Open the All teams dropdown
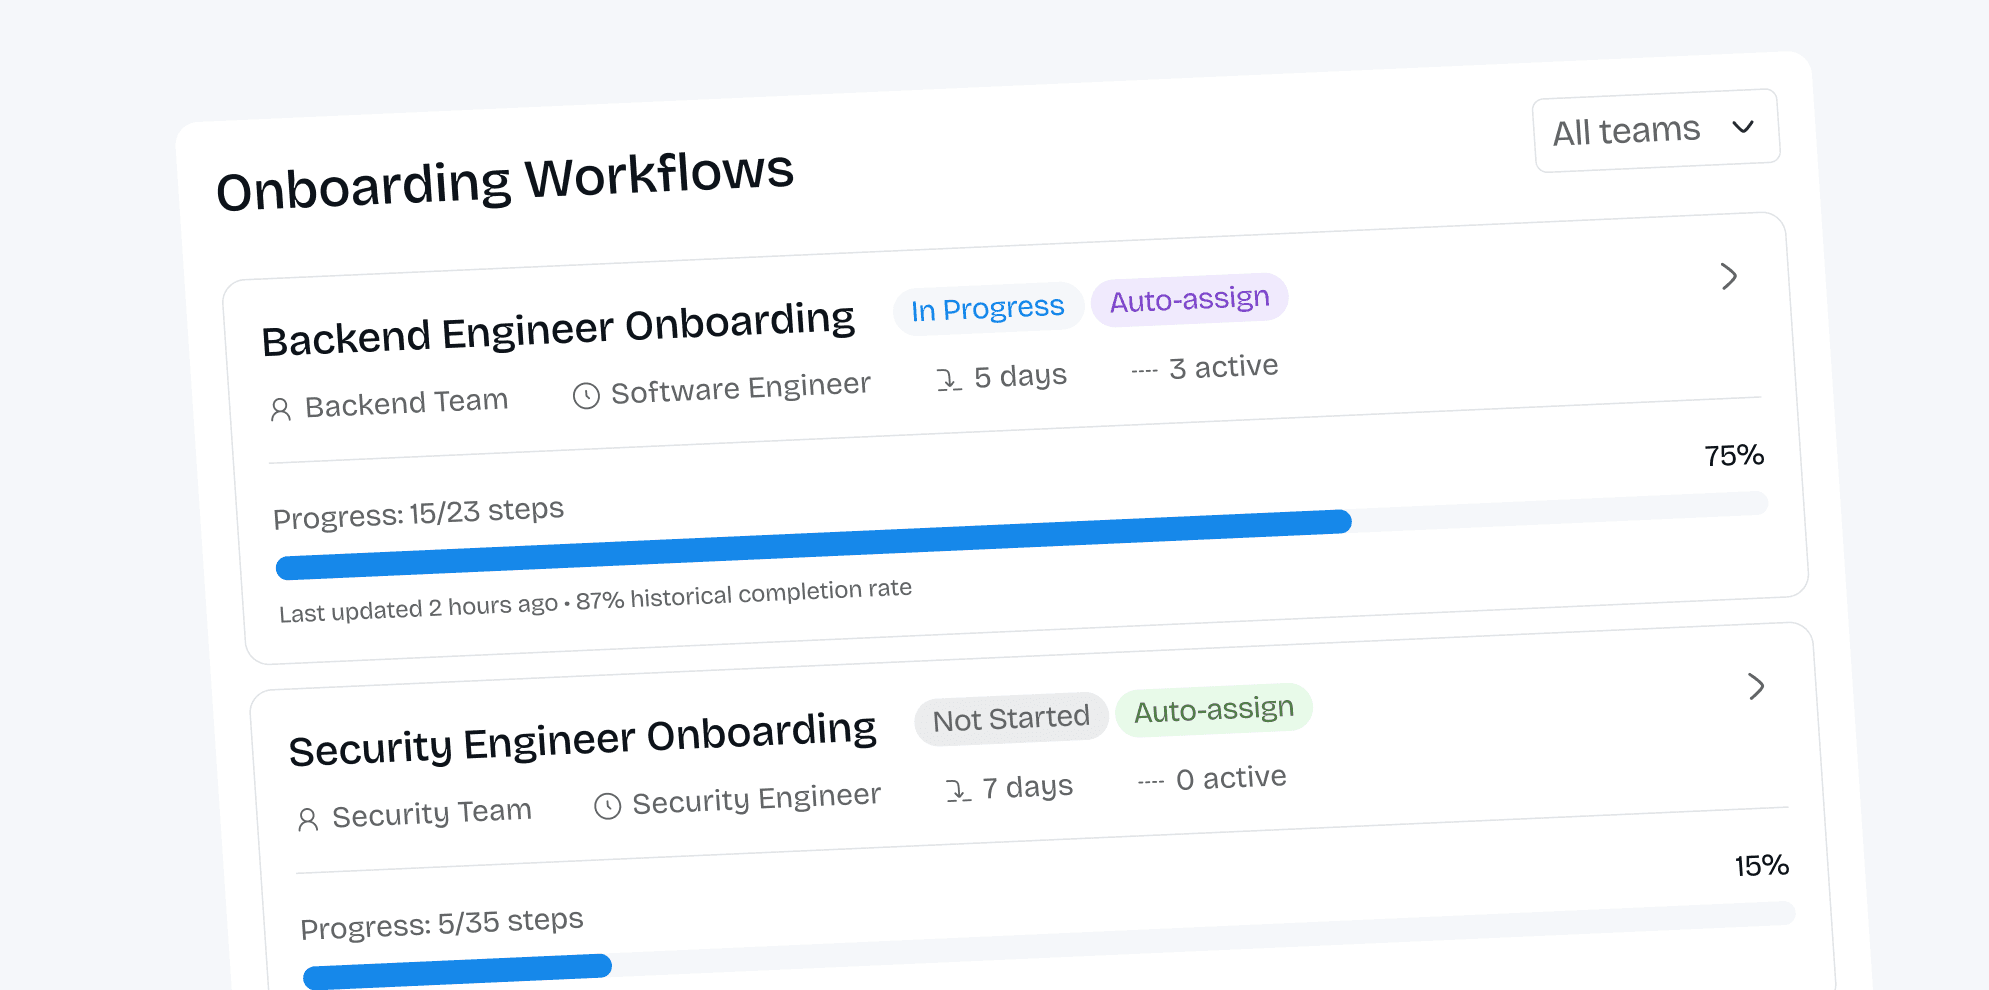The width and height of the screenshot is (1989, 990). click(x=1657, y=131)
